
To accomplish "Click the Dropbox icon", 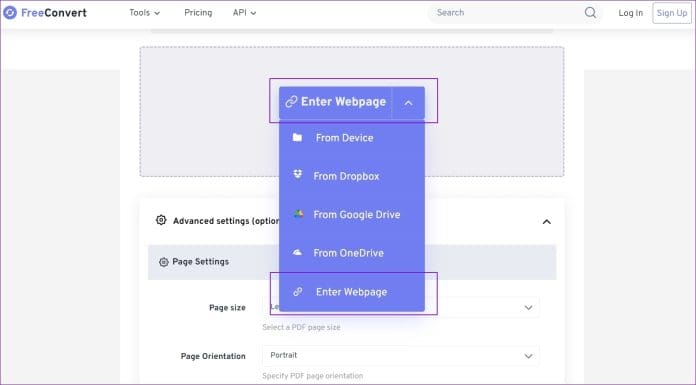I will tap(297, 175).
